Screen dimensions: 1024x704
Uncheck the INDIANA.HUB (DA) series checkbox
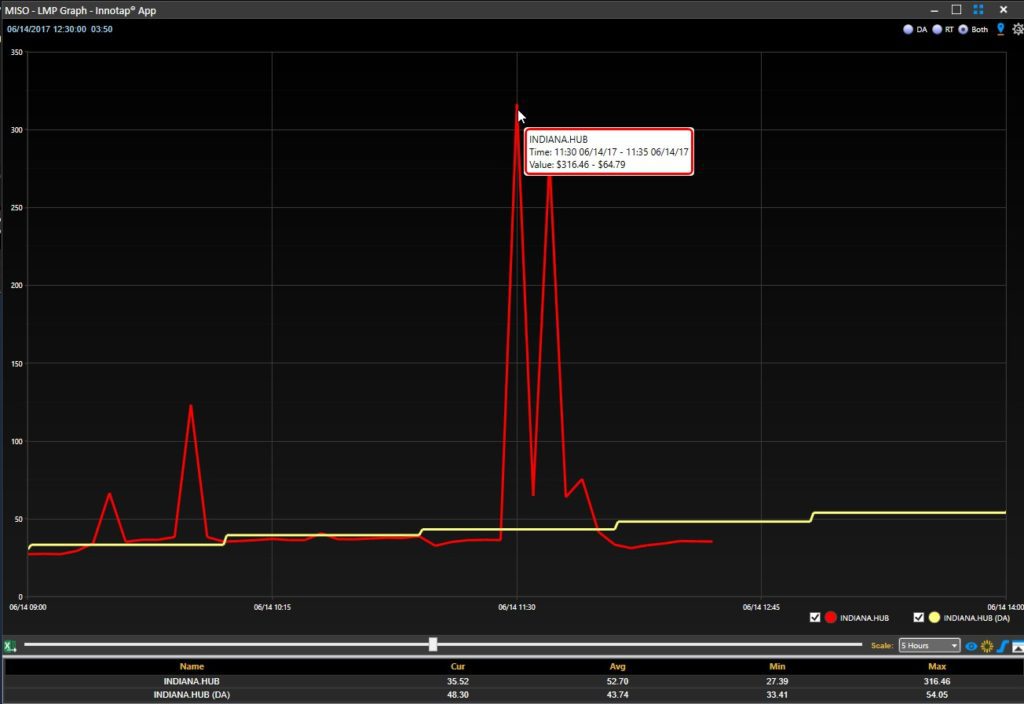[x=919, y=618]
